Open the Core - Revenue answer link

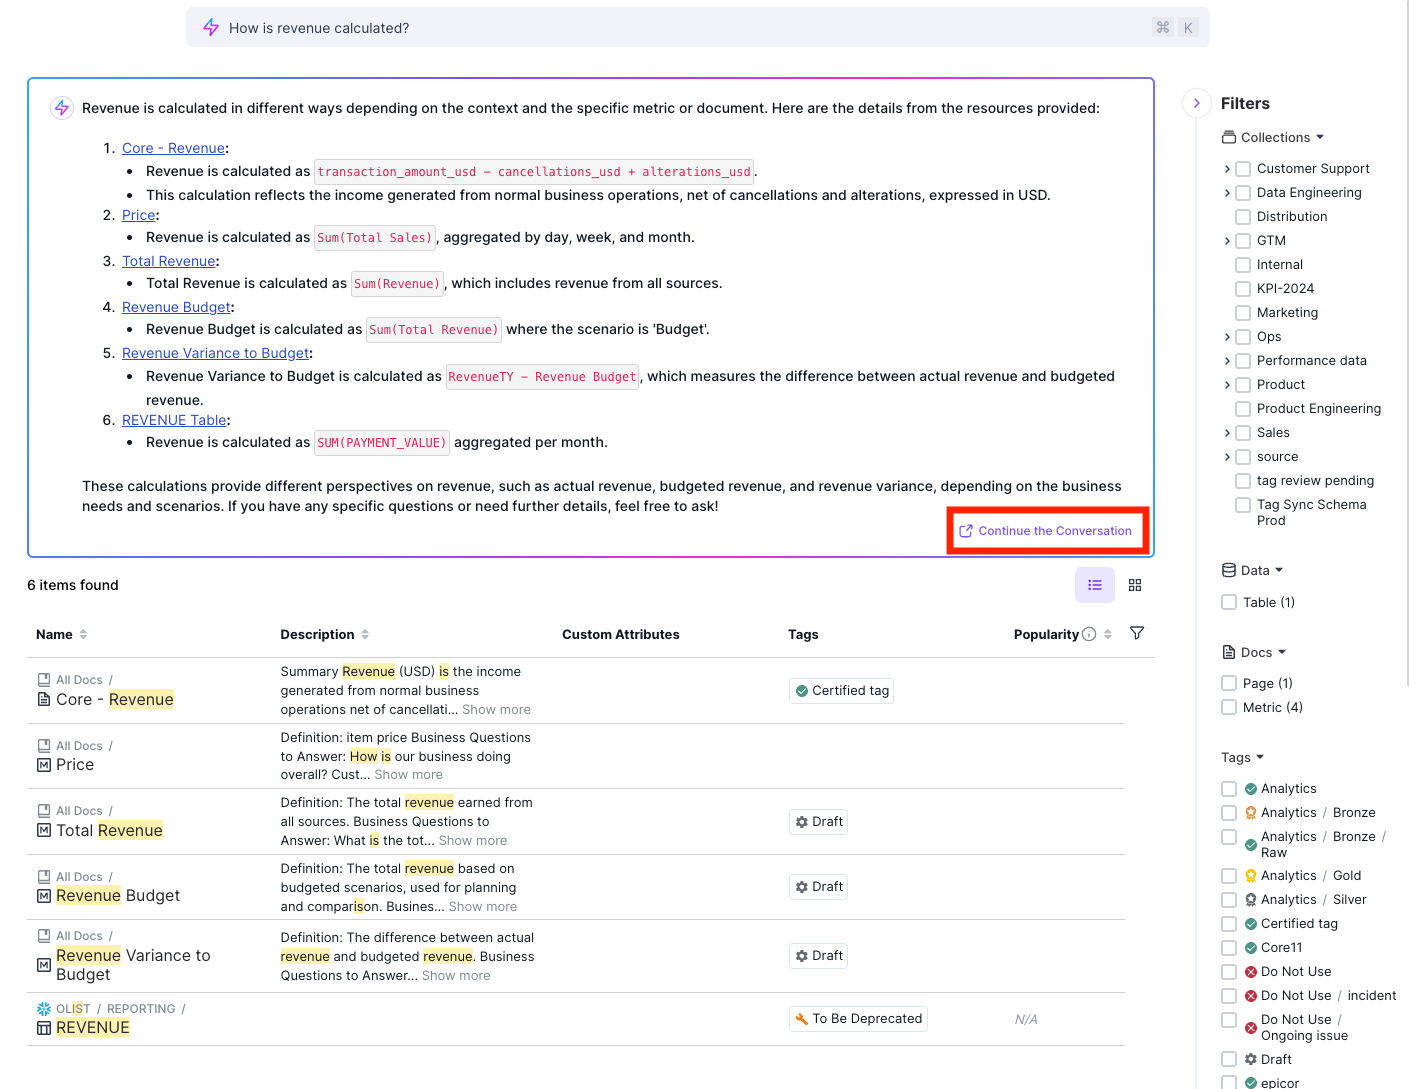tap(174, 148)
